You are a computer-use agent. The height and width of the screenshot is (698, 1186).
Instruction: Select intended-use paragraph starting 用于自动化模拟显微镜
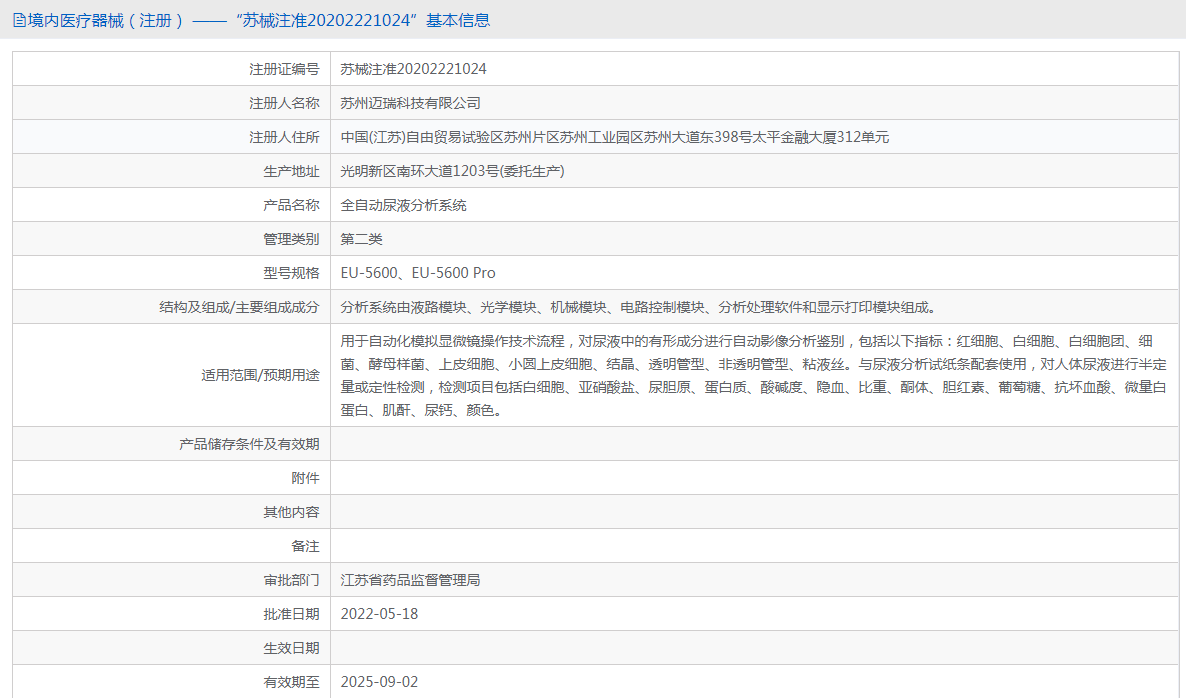click(x=753, y=376)
